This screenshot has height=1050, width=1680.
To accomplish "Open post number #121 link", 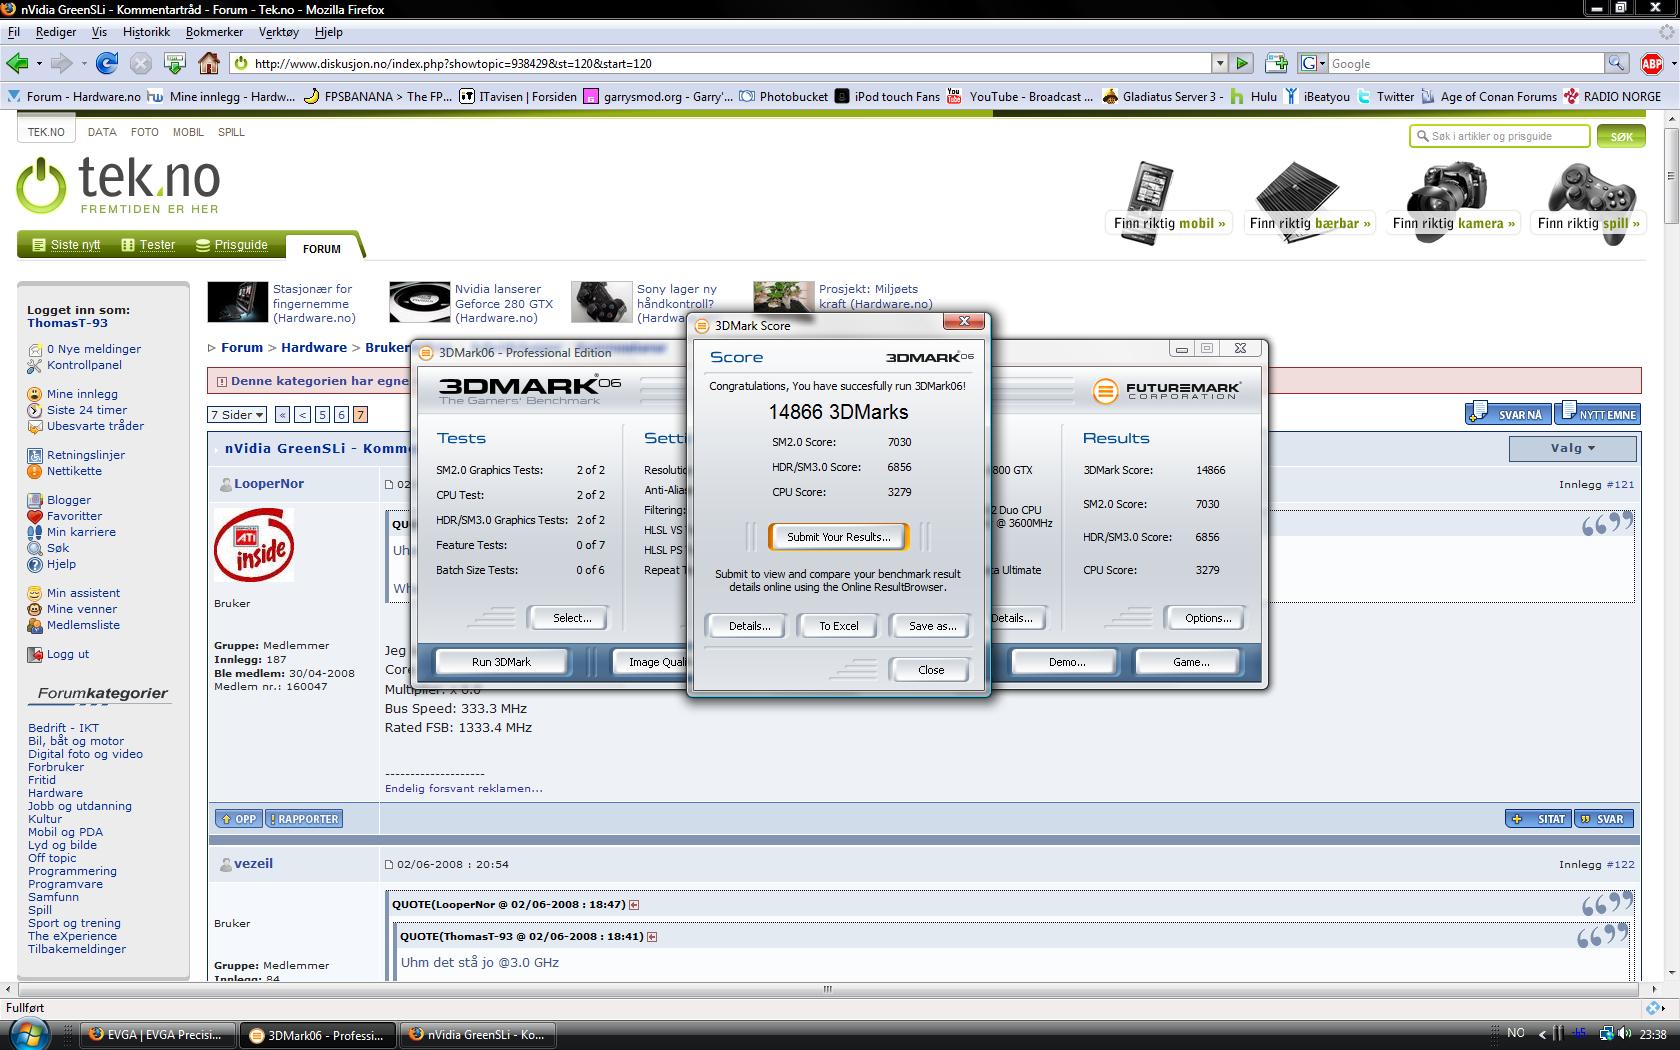I will (1620, 484).
